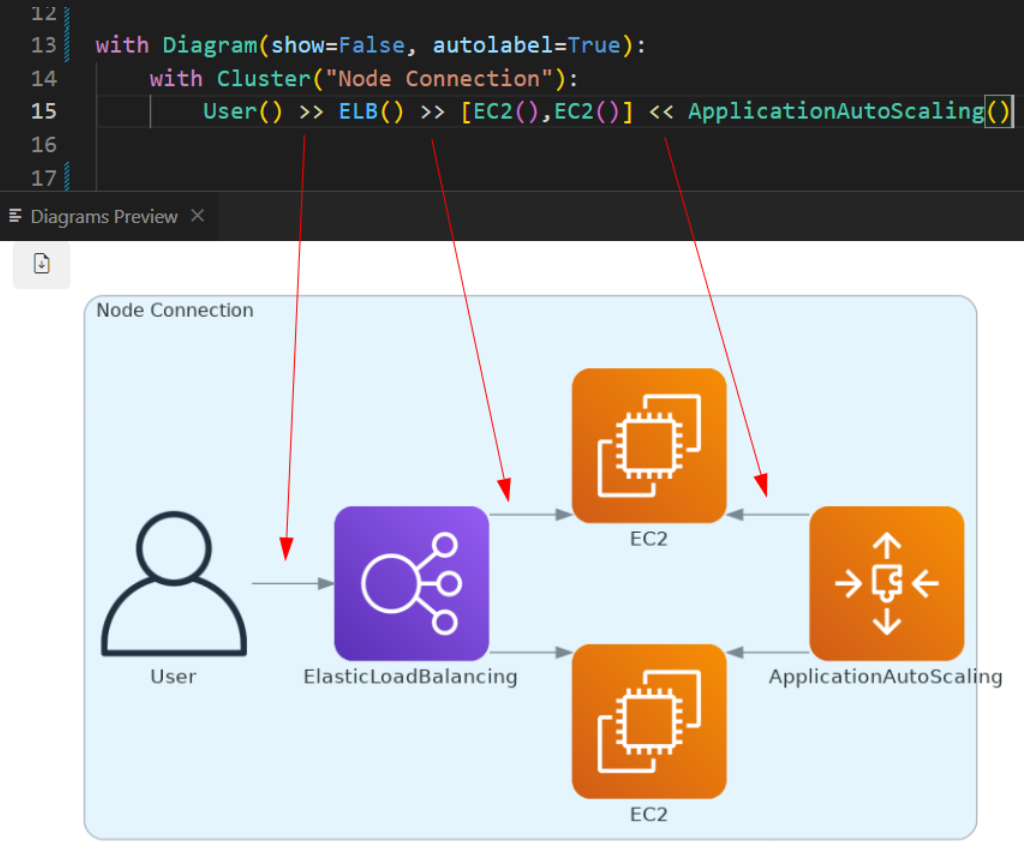Image resolution: width=1024 pixels, height=851 pixels.
Task: Click the ELB call in line 15
Action: 358,111
